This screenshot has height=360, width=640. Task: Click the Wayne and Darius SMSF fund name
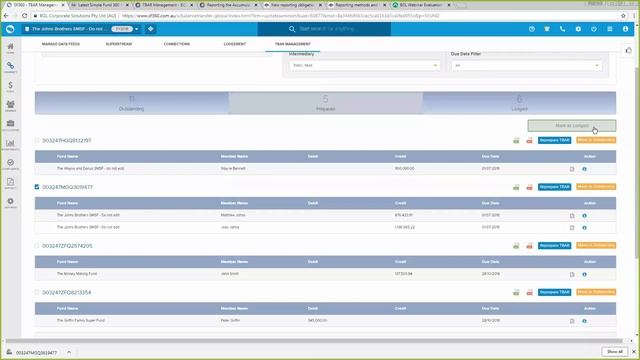pos(90,169)
